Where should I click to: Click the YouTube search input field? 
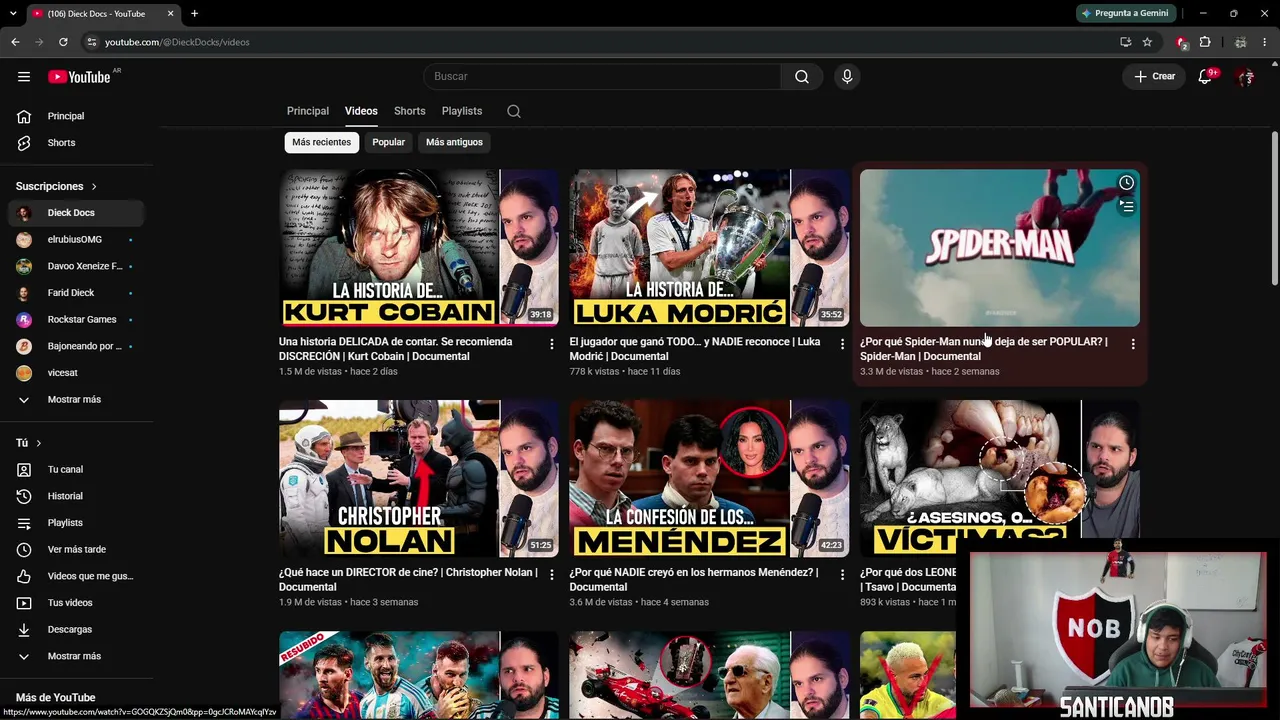(603, 77)
